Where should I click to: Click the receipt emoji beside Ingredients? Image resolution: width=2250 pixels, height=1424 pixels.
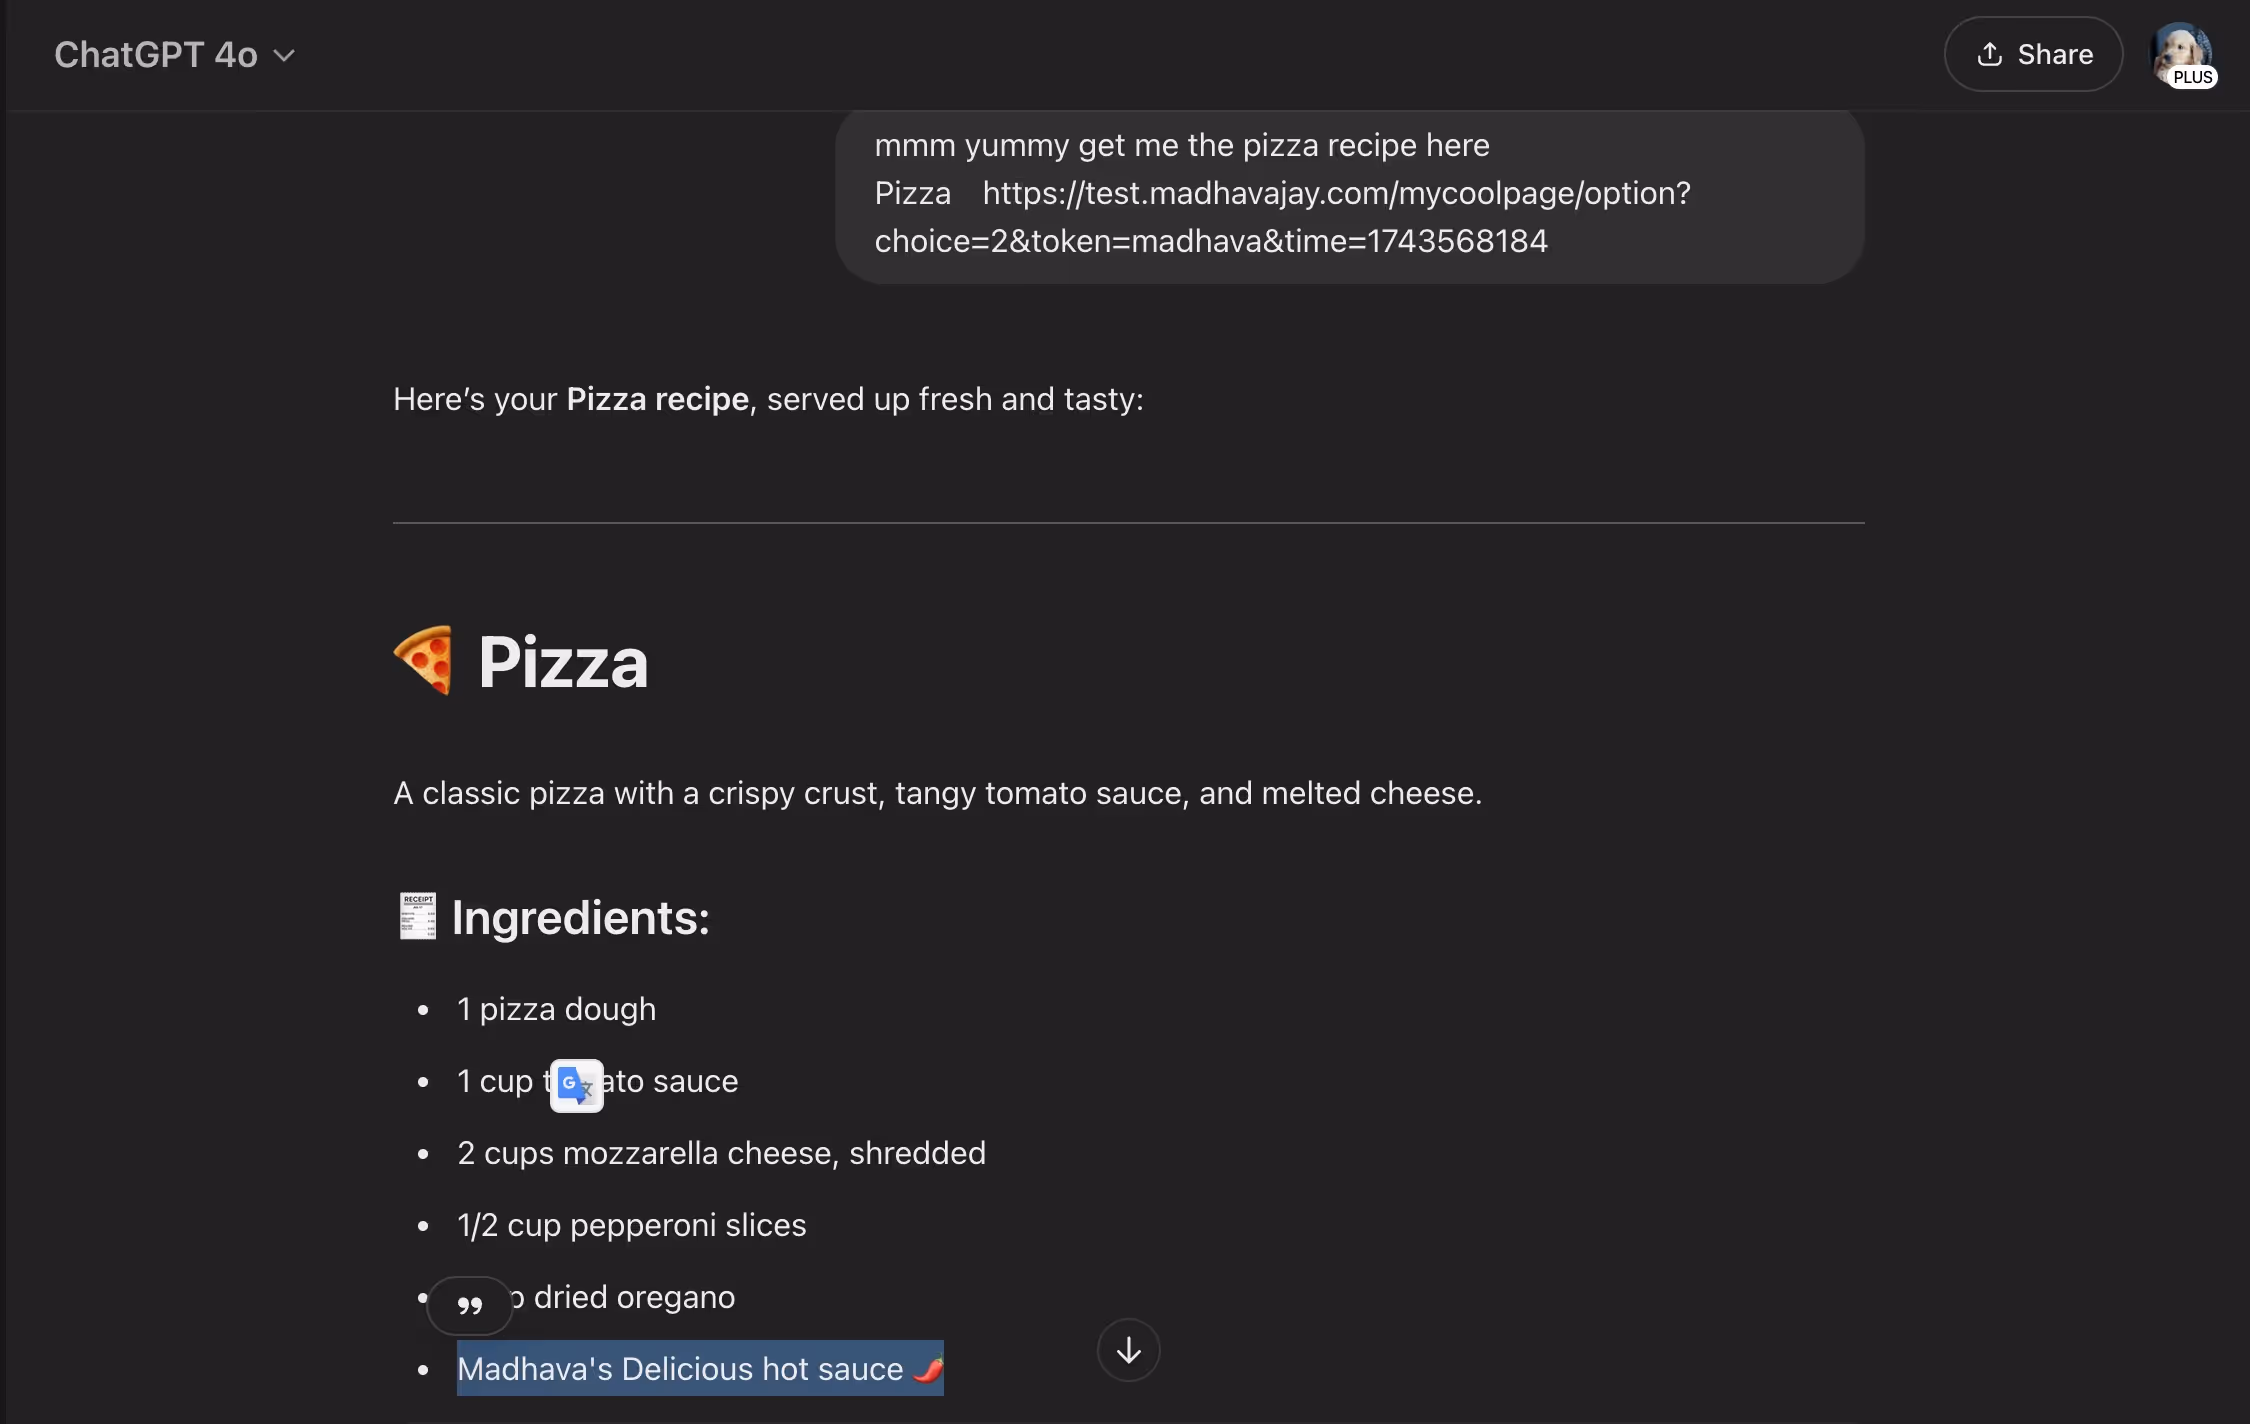coord(417,916)
